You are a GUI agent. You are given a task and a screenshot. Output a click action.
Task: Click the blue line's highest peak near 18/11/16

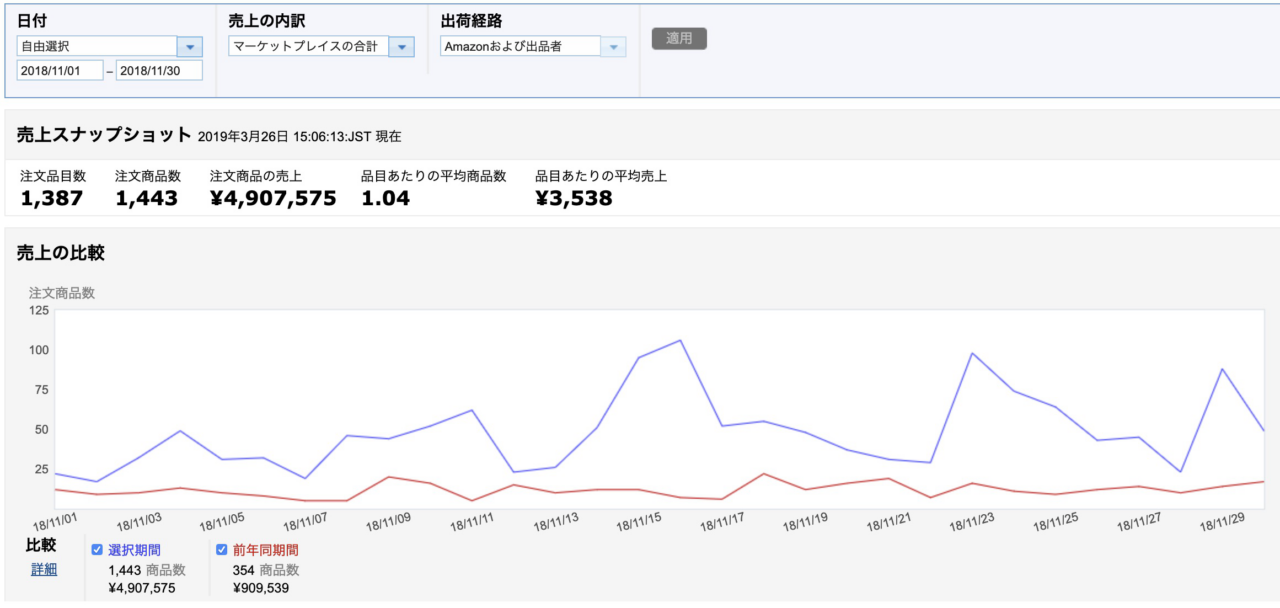pos(680,340)
